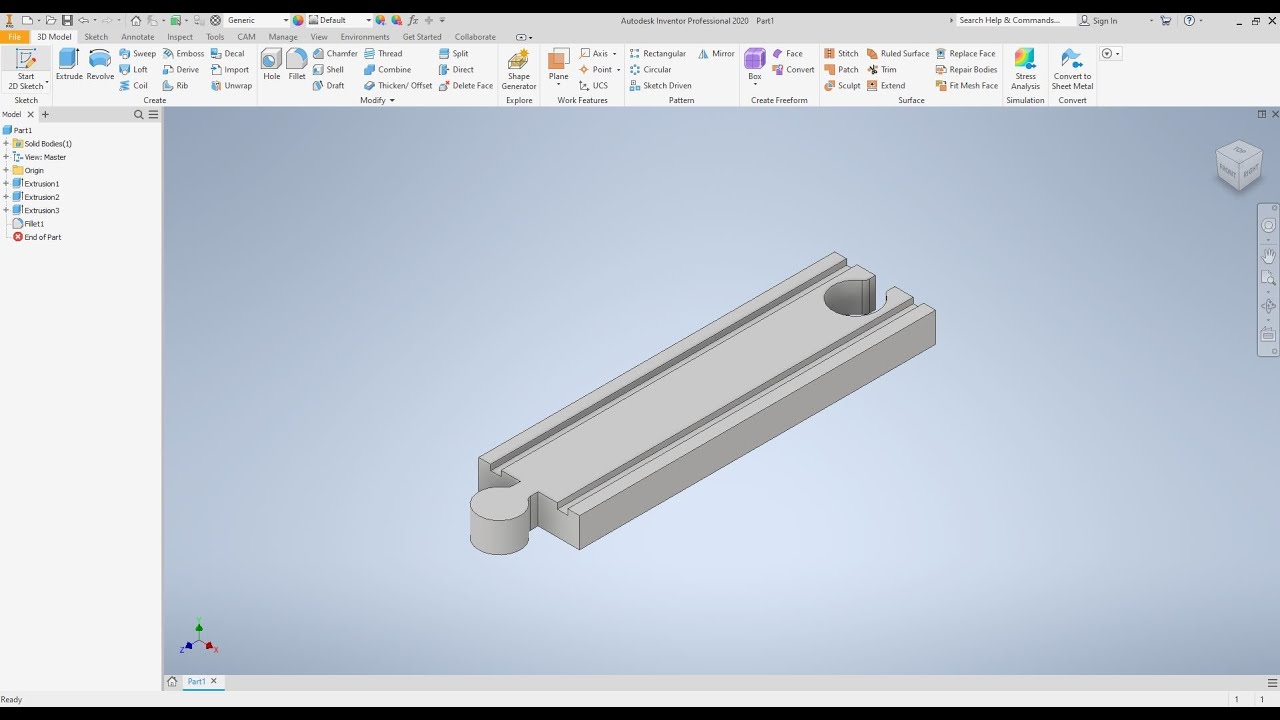
Task: Switch to the Inspect ribbon tab
Action: tap(180, 37)
